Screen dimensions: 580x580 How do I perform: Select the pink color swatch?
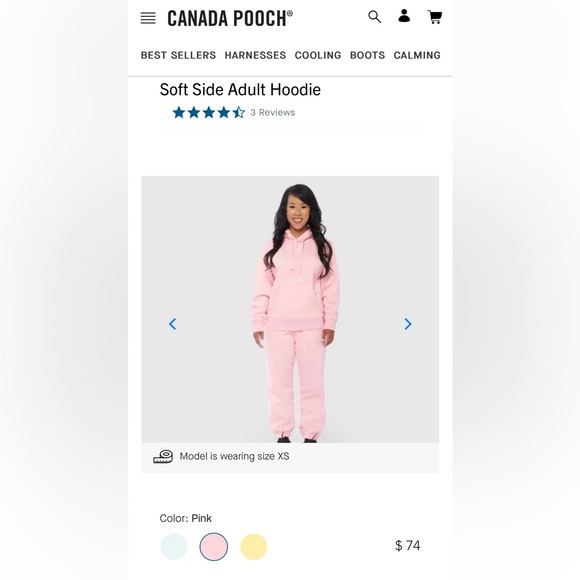214,546
